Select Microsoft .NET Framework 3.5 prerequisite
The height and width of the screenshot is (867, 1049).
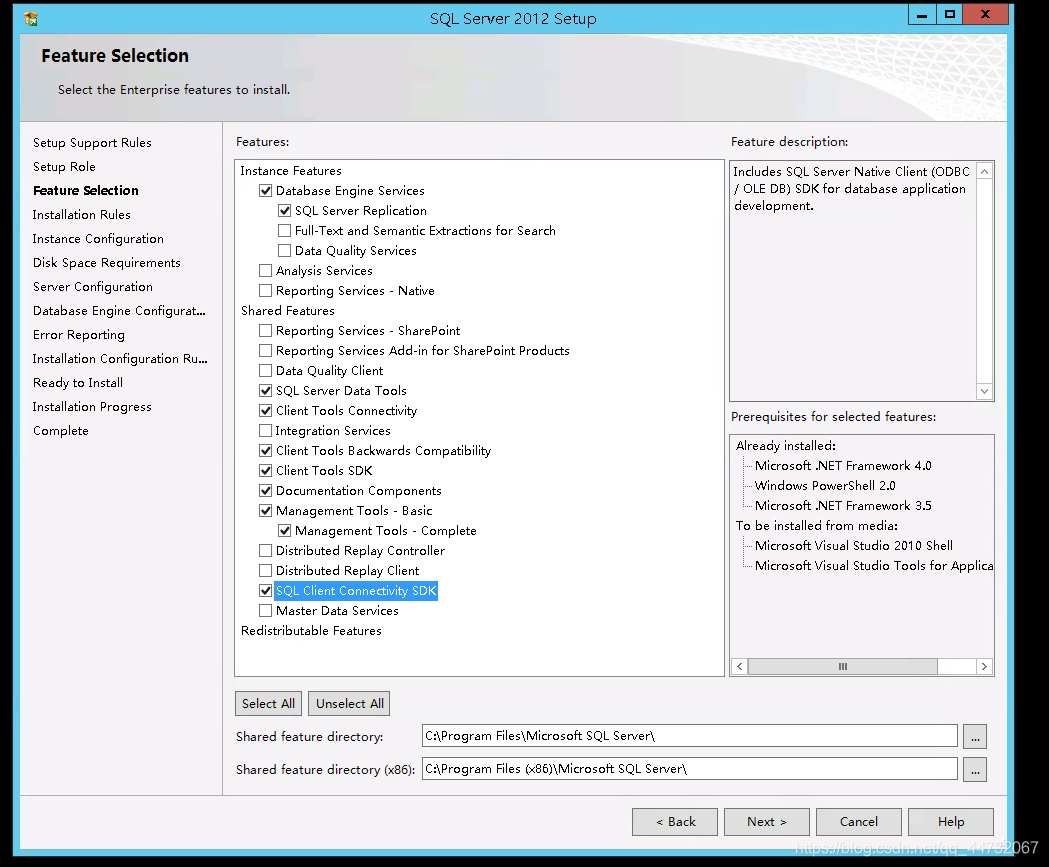pos(843,506)
